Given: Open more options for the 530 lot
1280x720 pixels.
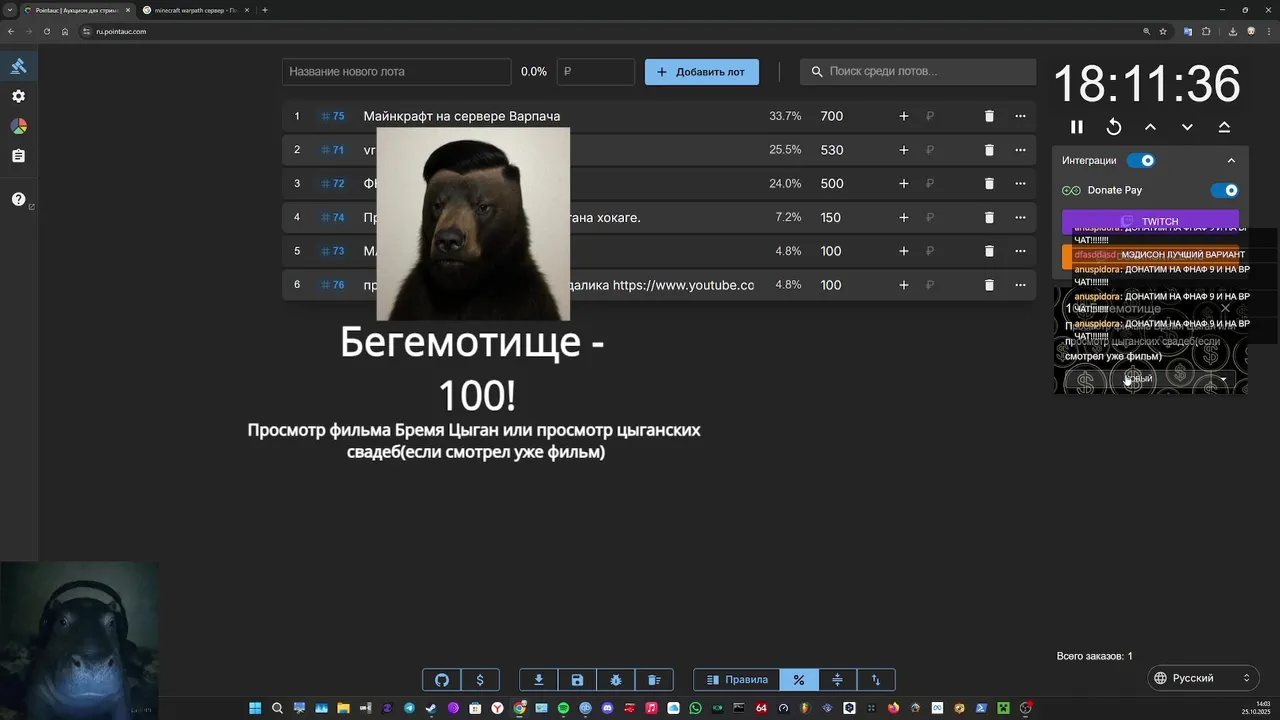Looking at the screenshot, I should [x=1020, y=150].
